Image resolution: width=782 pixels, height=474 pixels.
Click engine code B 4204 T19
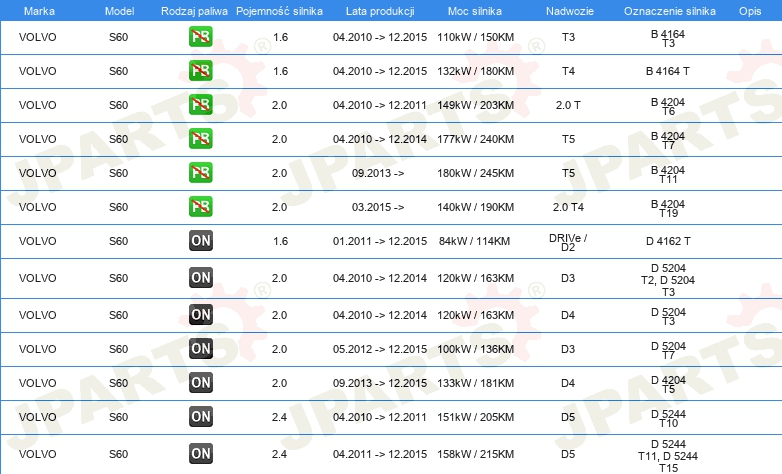pos(668,208)
